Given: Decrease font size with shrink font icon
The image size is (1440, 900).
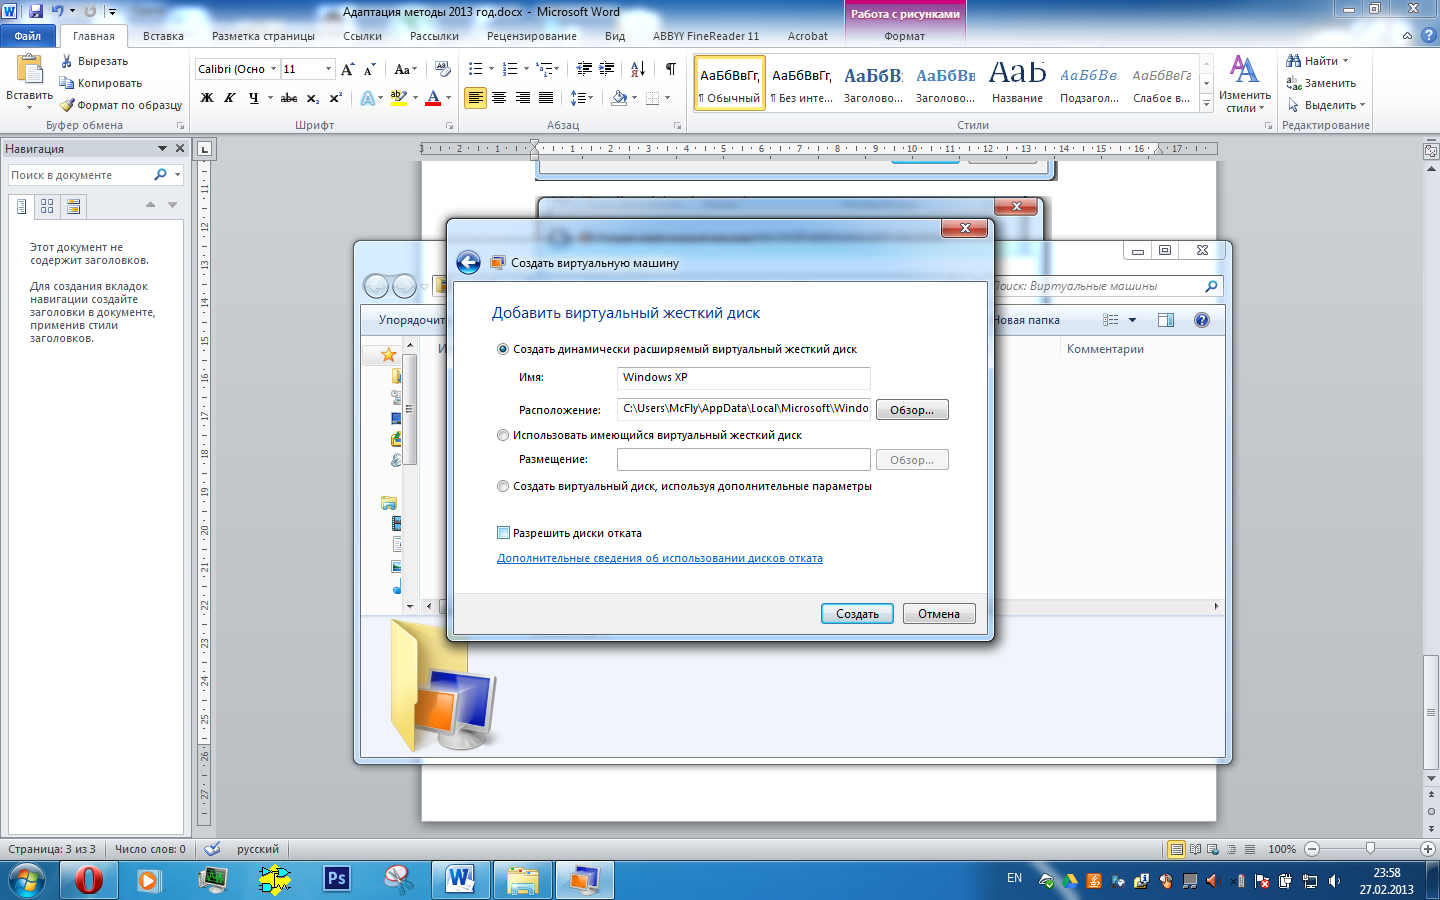Looking at the screenshot, I should coord(369,69).
